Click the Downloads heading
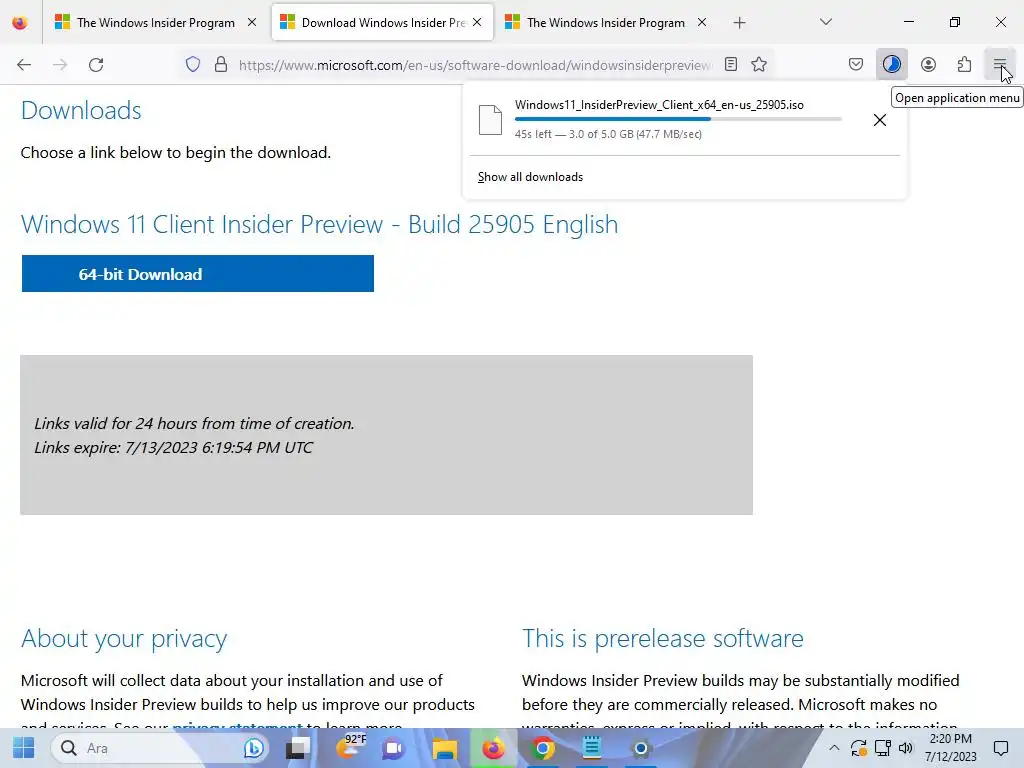The image size is (1024, 768). point(81,110)
